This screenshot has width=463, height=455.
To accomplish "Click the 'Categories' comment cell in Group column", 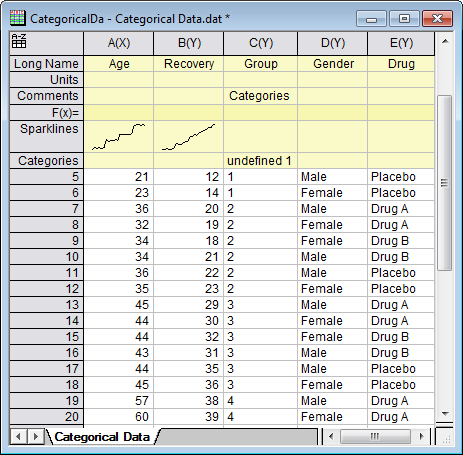I will 261,96.
